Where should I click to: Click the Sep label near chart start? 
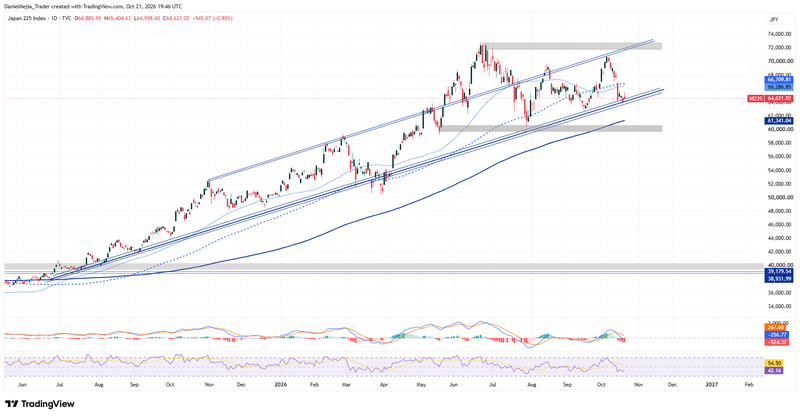[x=134, y=384]
